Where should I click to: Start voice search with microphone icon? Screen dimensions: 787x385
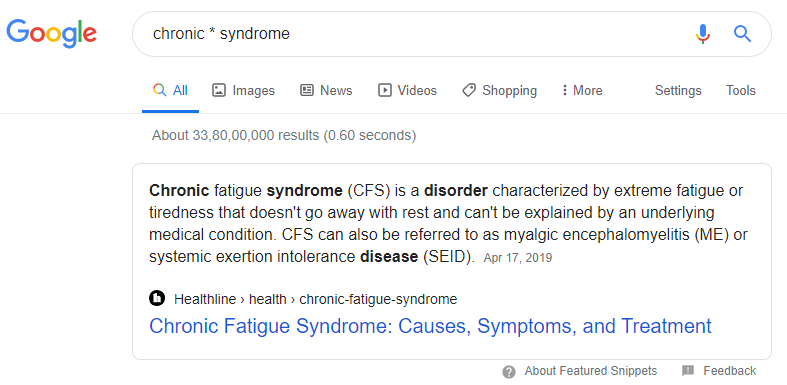coord(703,34)
